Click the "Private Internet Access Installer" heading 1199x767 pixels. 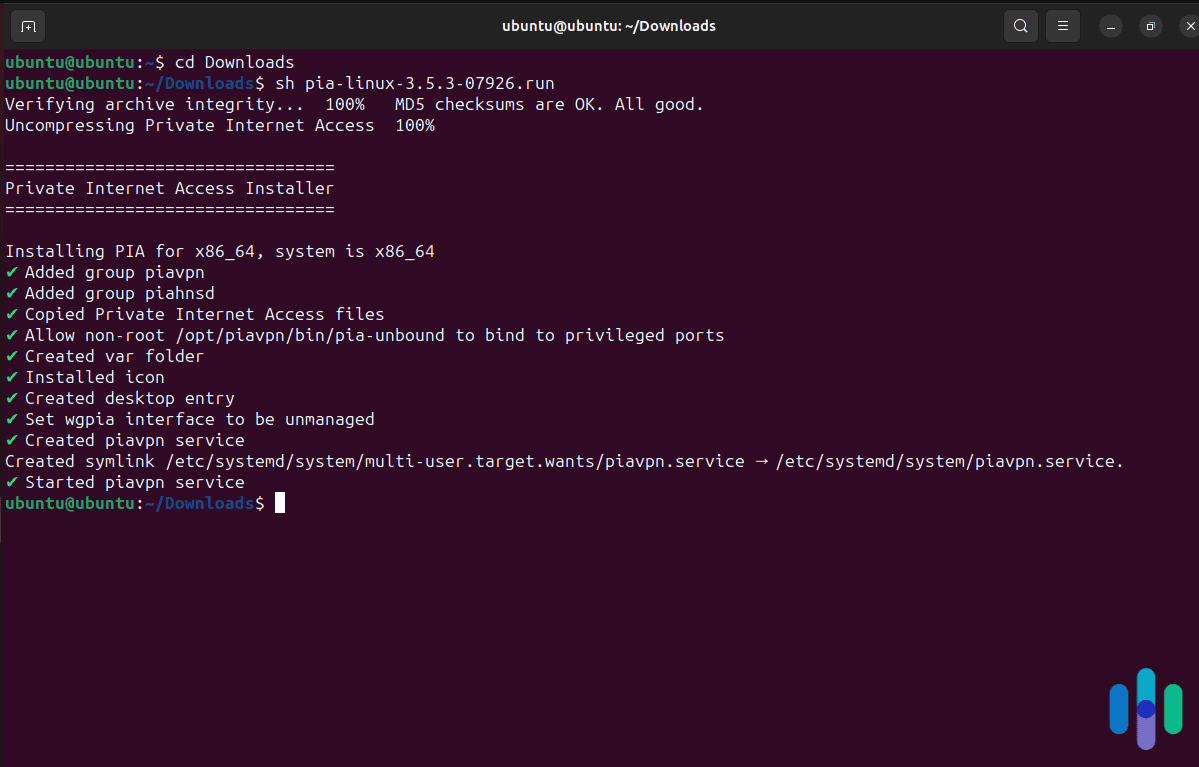click(x=170, y=188)
